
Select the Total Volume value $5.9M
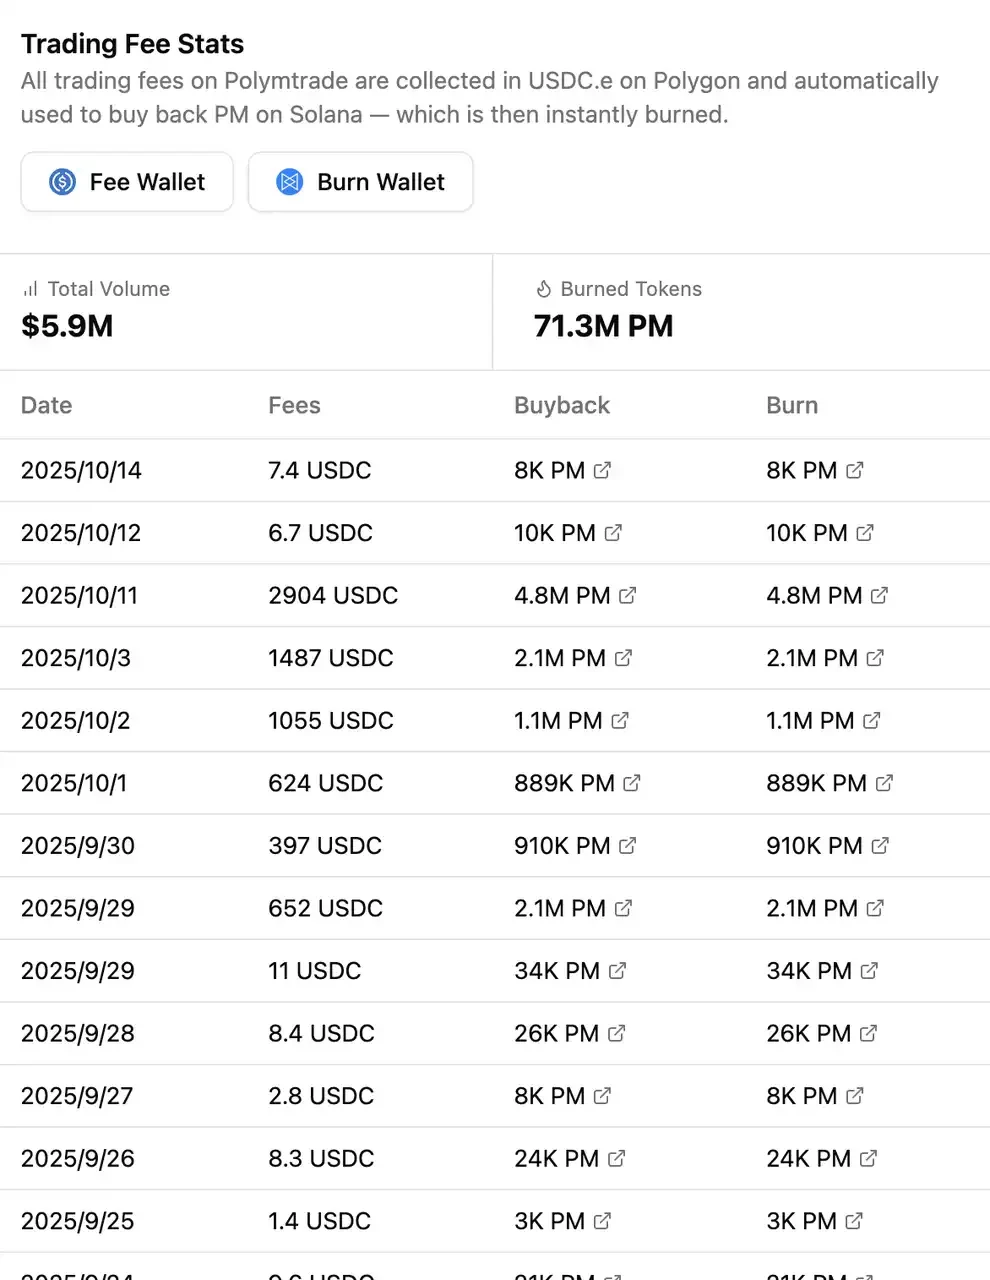coord(66,326)
